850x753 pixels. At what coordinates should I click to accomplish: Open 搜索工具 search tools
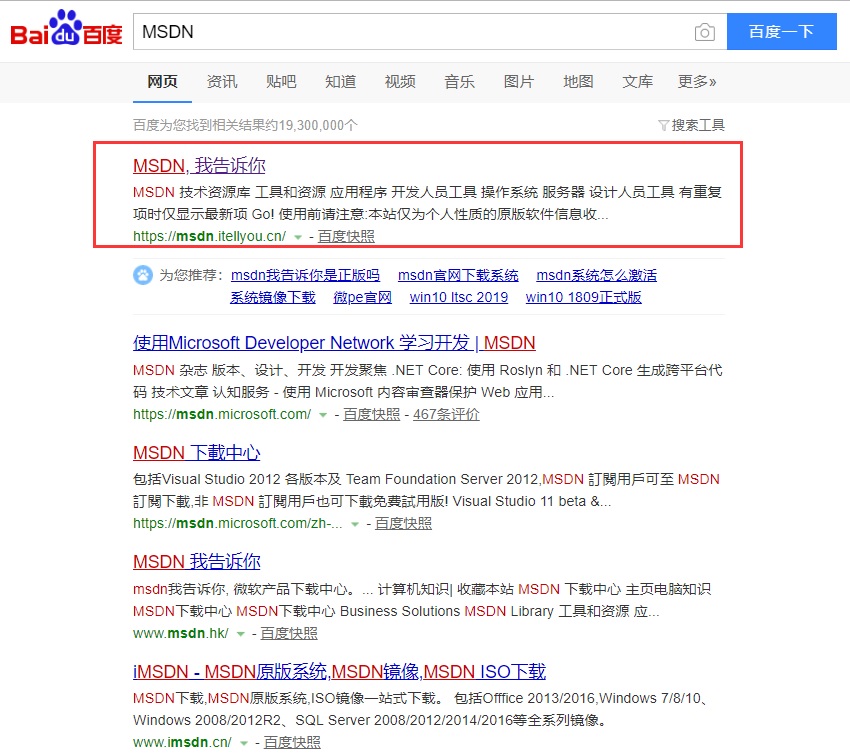tap(698, 125)
